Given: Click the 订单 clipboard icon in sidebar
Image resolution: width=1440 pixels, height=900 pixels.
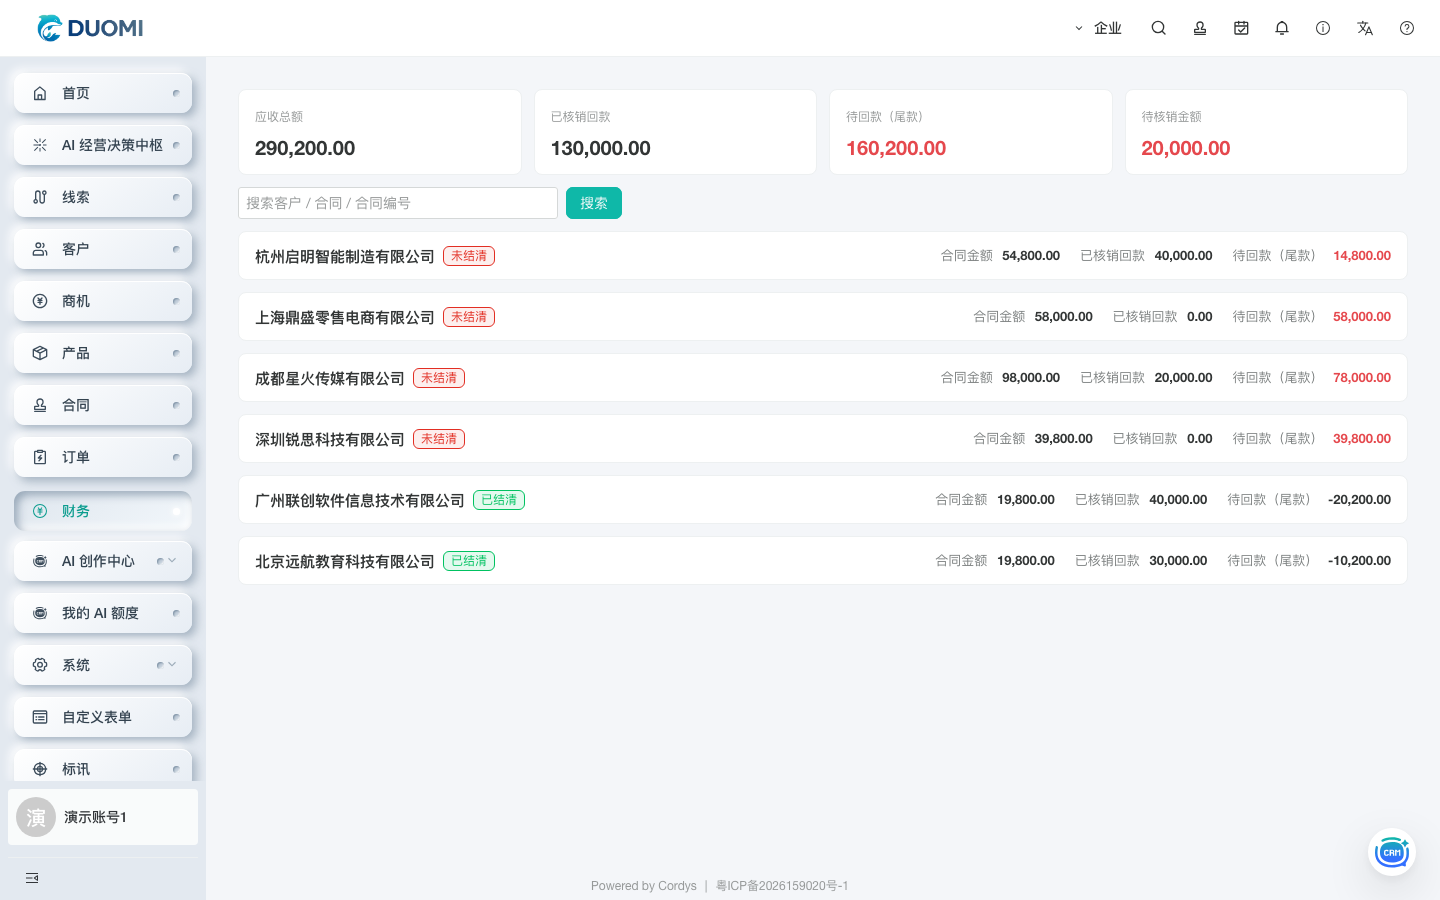Looking at the screenshot, I should (x=40, y=457).
